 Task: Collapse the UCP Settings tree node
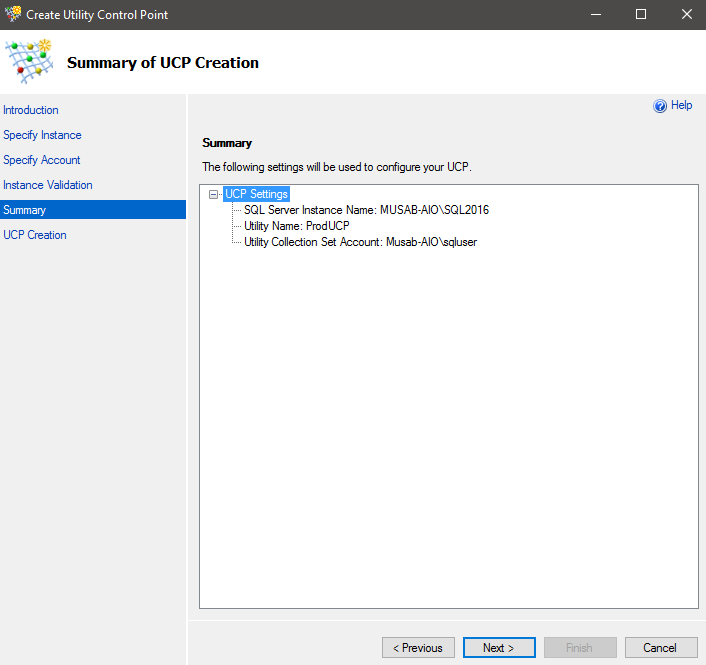(213, 195)
